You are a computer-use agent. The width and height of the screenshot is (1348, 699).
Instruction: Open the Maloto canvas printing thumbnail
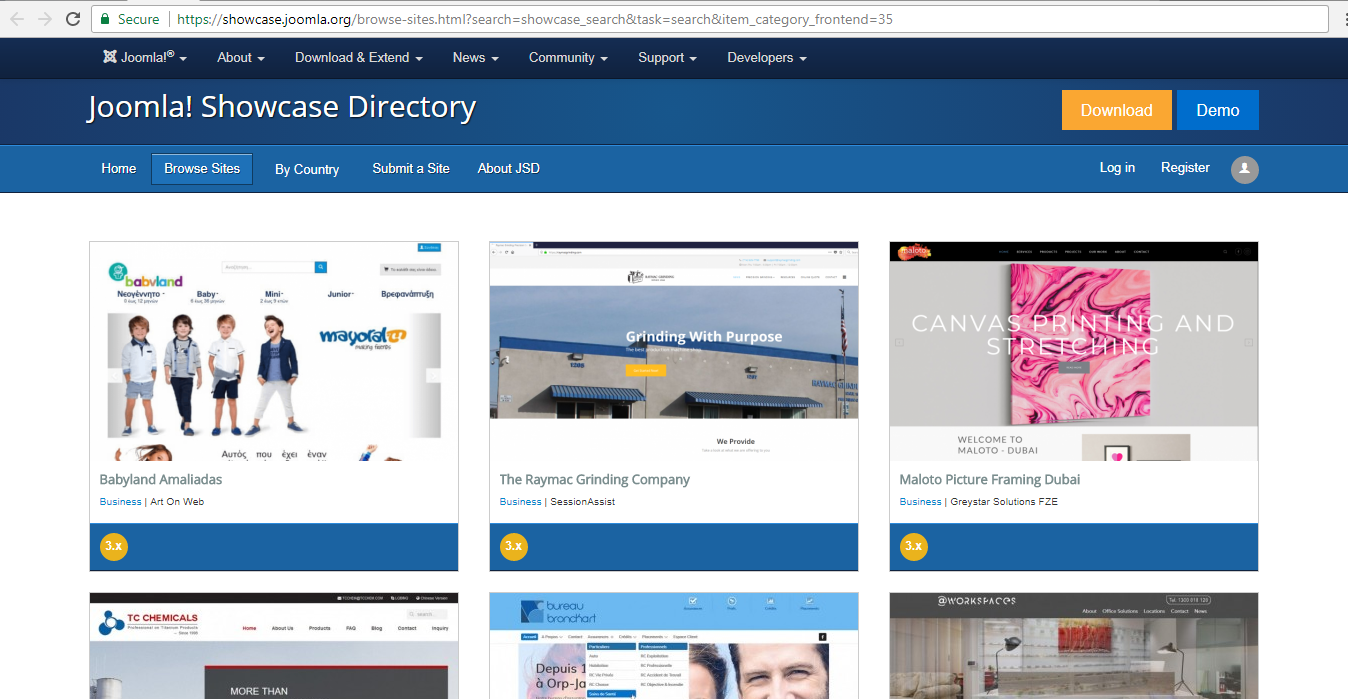[1074, 351]
